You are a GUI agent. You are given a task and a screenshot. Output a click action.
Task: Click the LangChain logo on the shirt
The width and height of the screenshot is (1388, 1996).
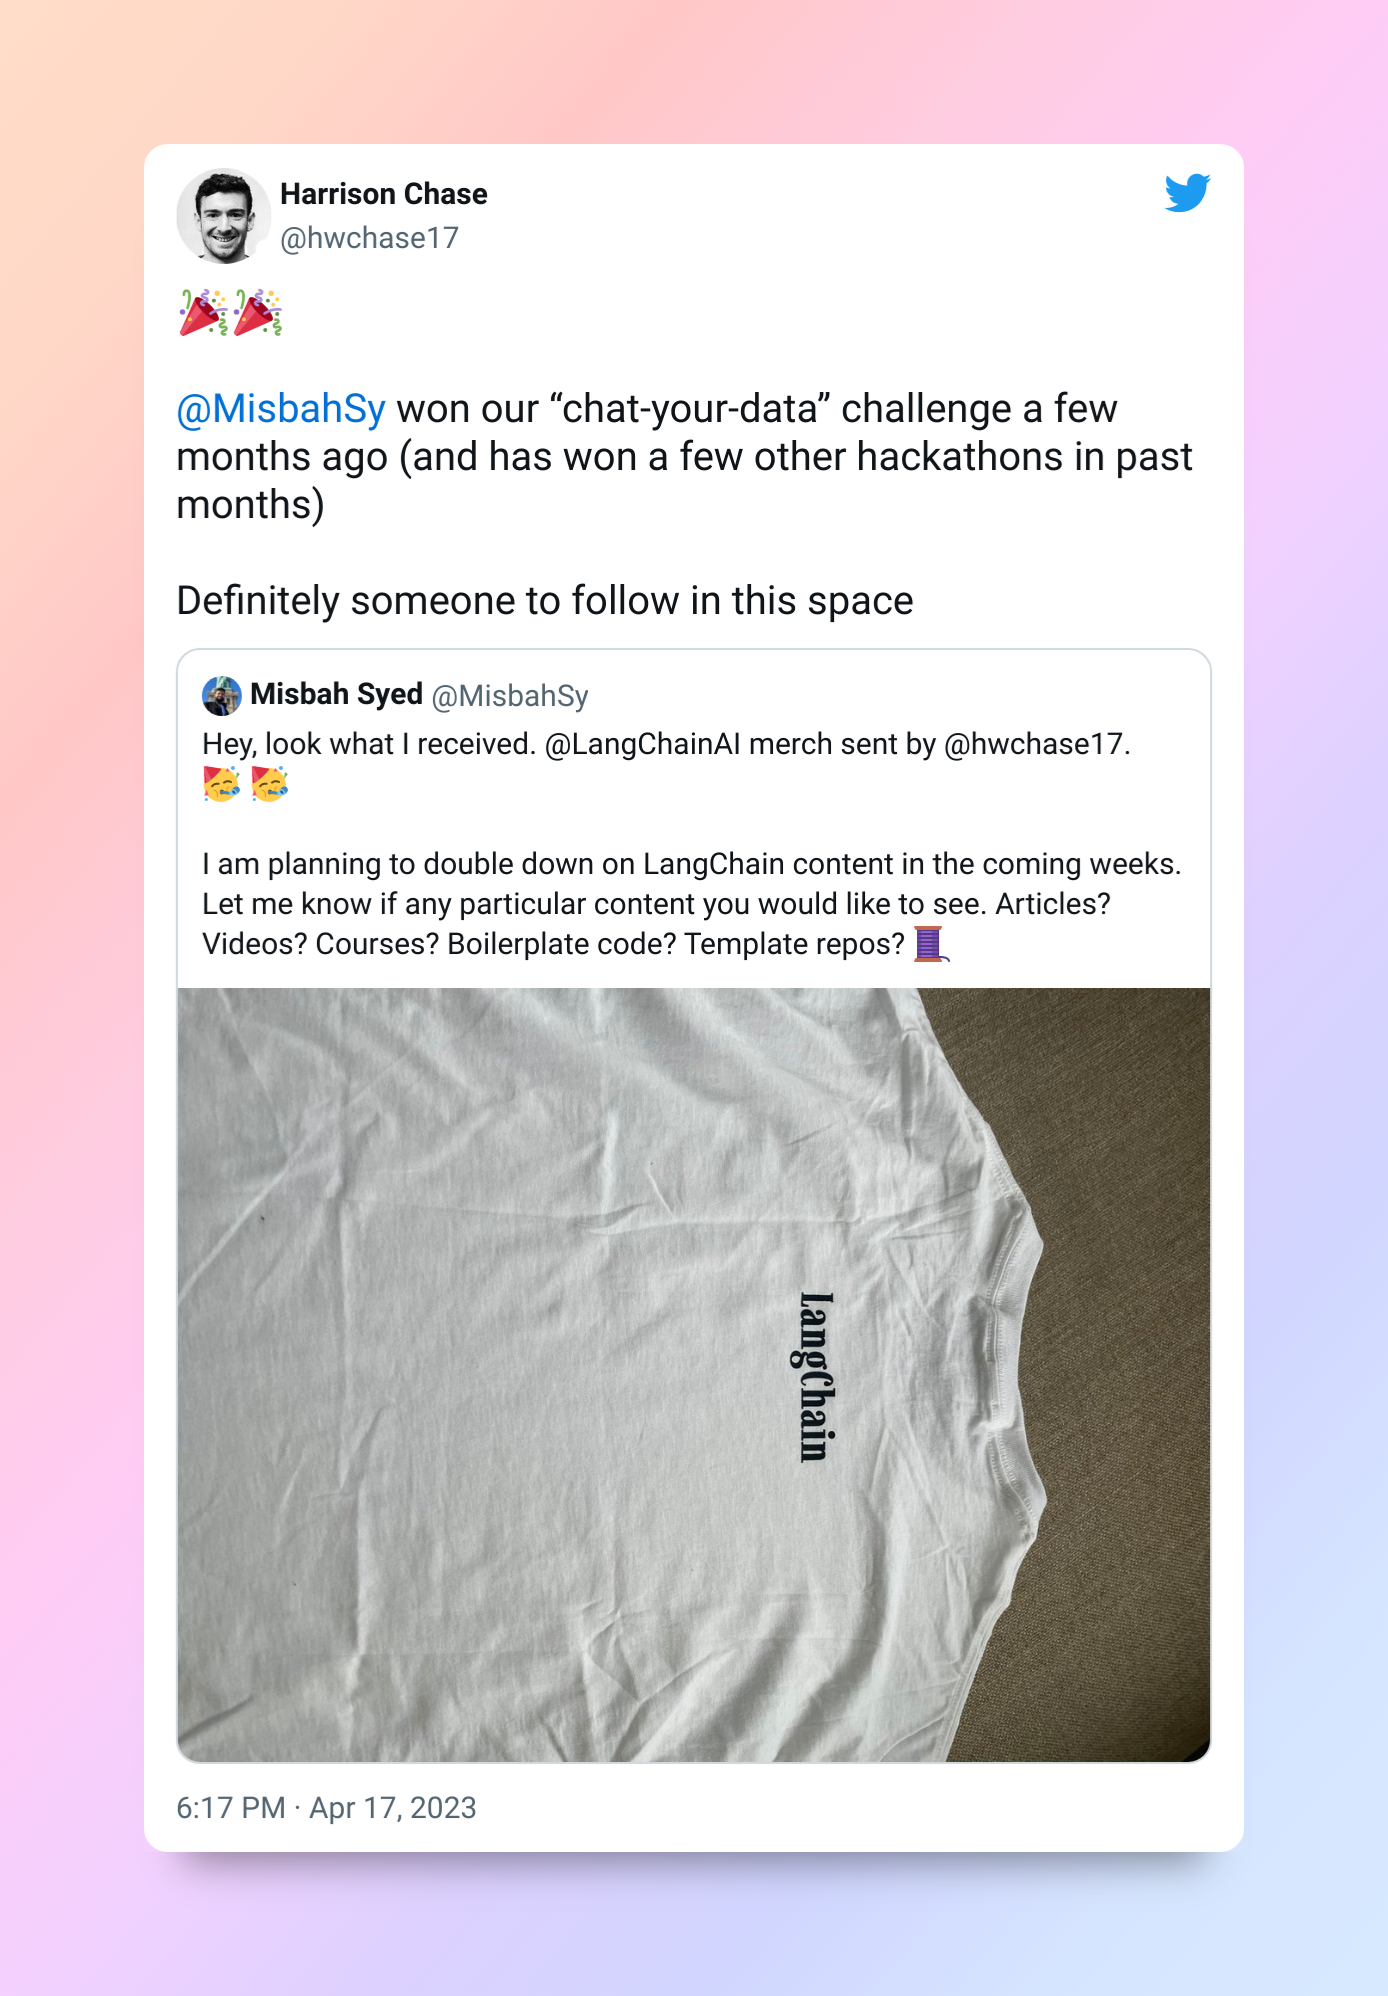click(816, 1377)
